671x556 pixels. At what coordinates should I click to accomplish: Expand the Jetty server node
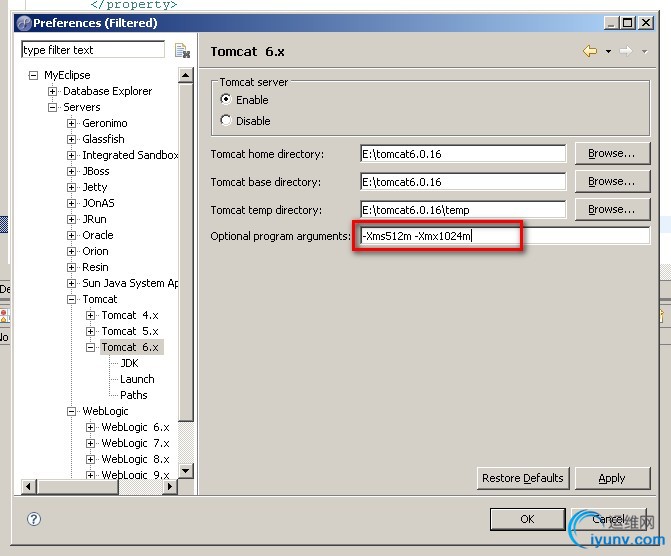[71, 187]
